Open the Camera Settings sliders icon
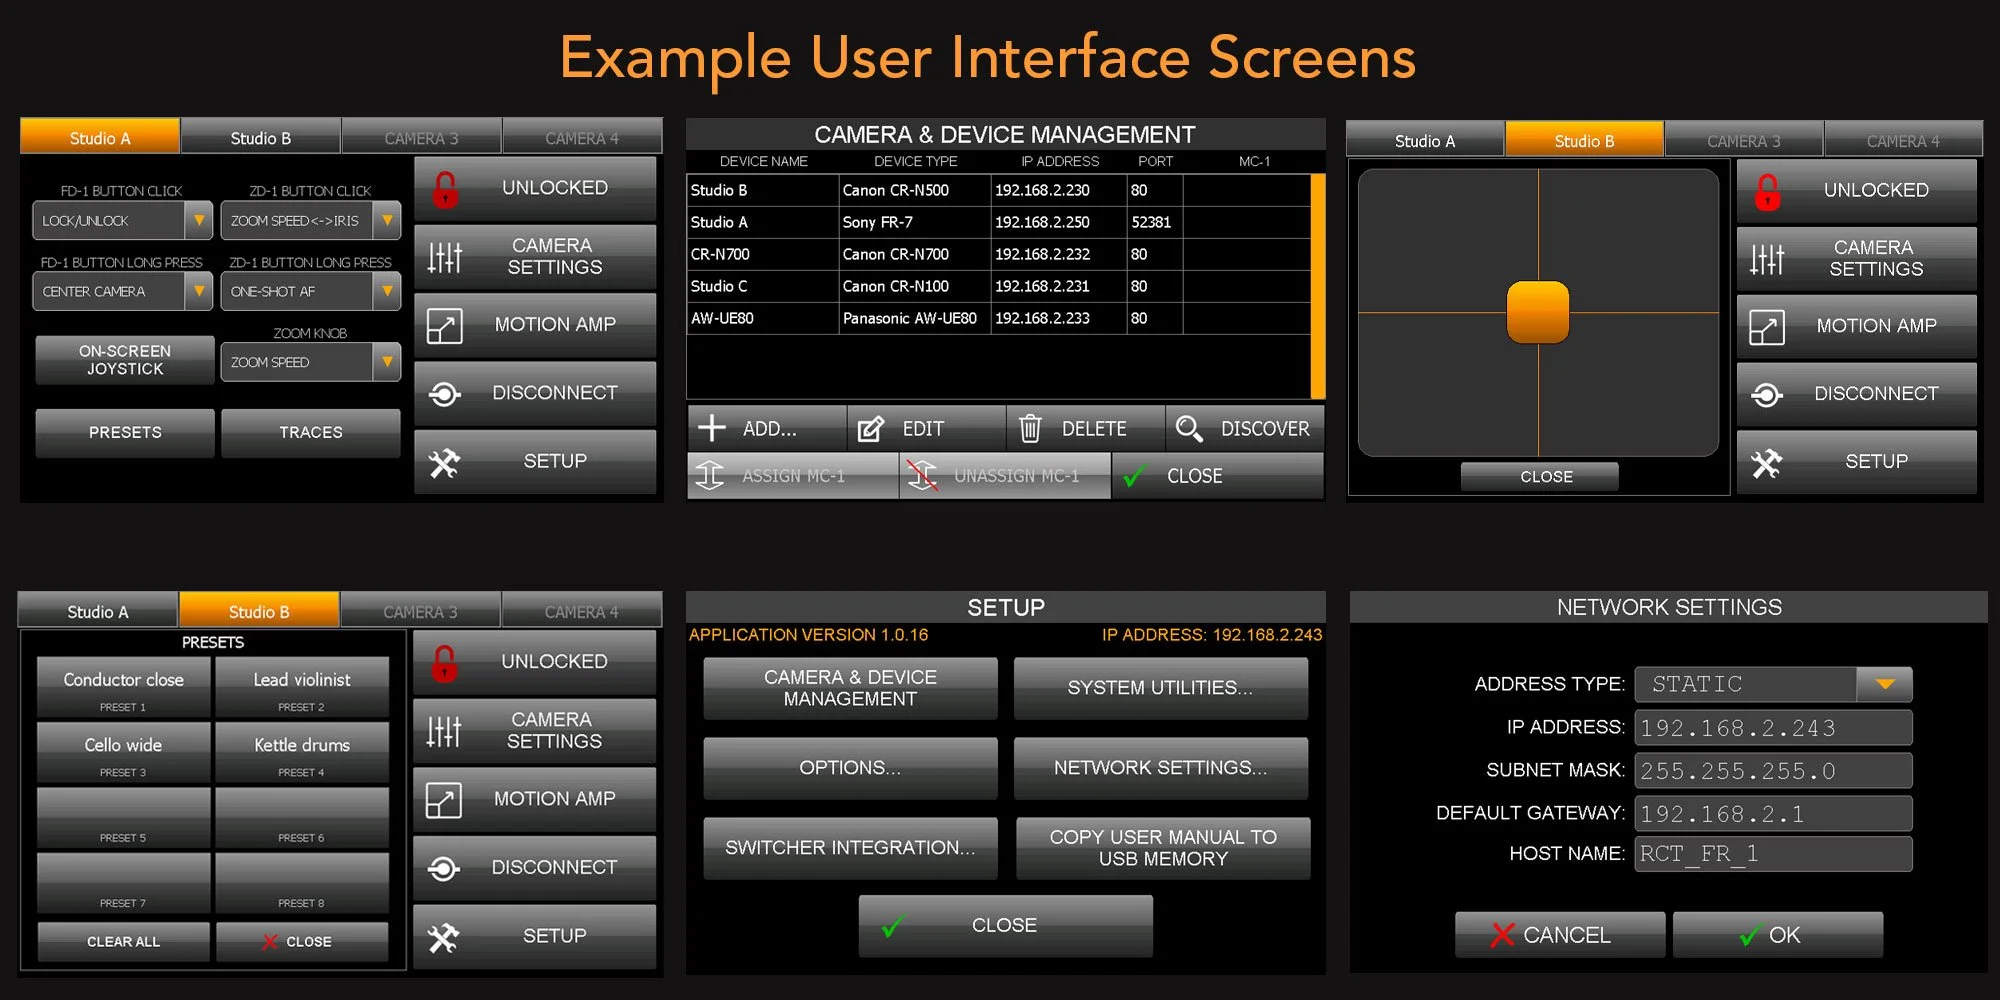Image resolution: width=2000 pixels, height=1000 pixels. [x=443, y=257]
